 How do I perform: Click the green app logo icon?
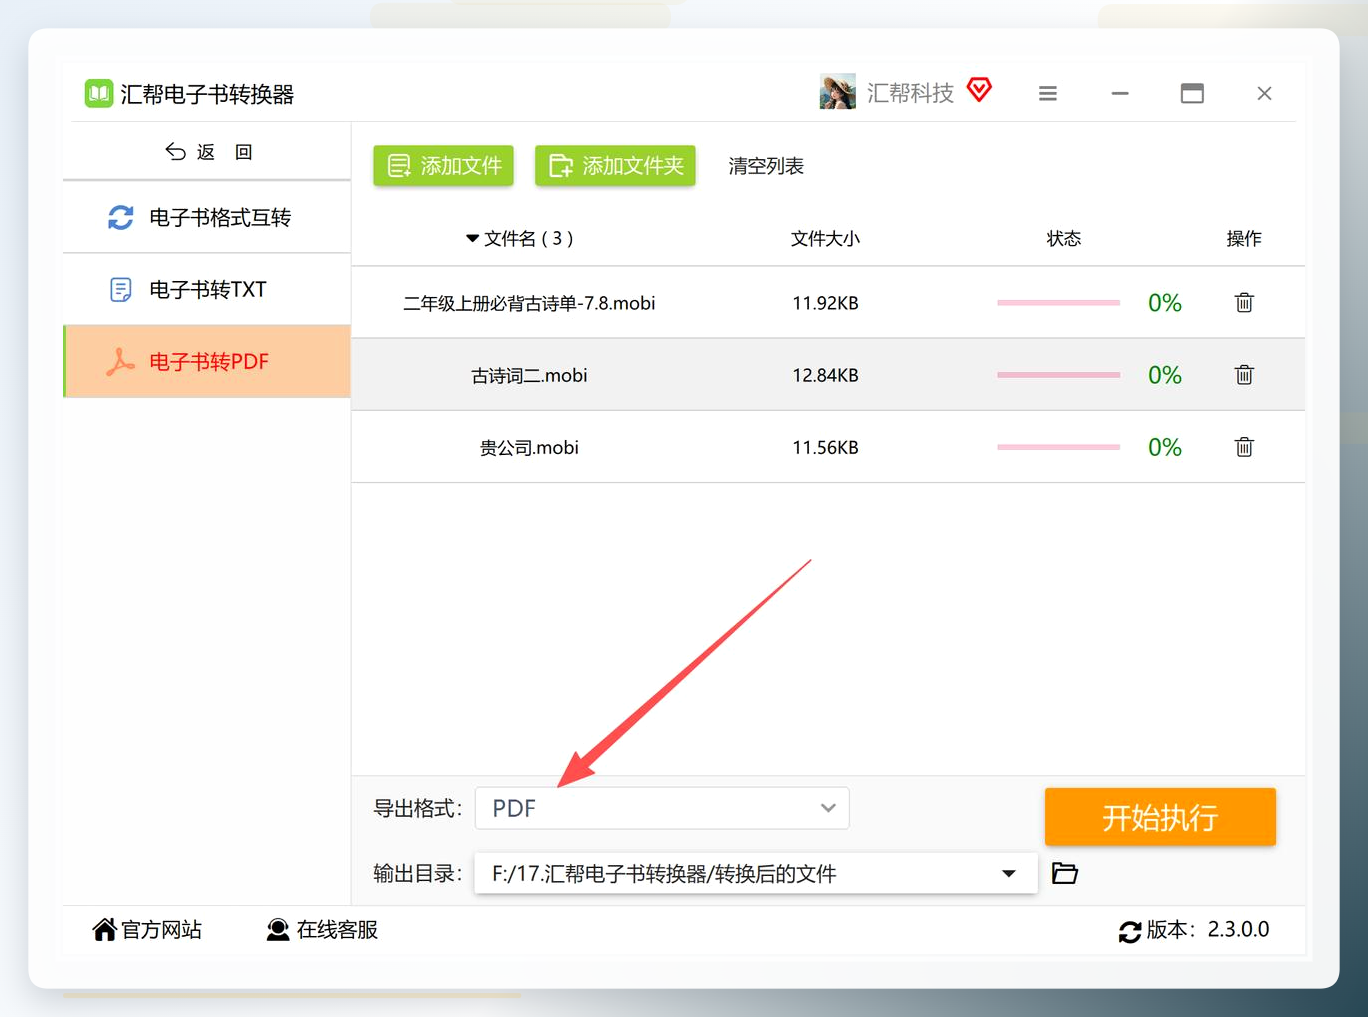tap(98, 94)
